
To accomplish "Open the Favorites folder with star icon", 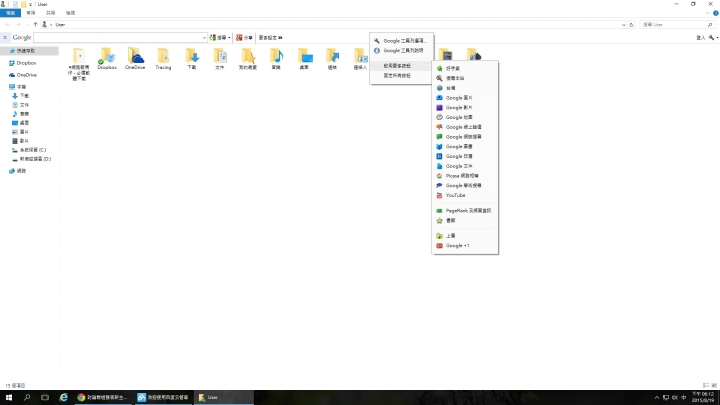I will tap(248, 58).
